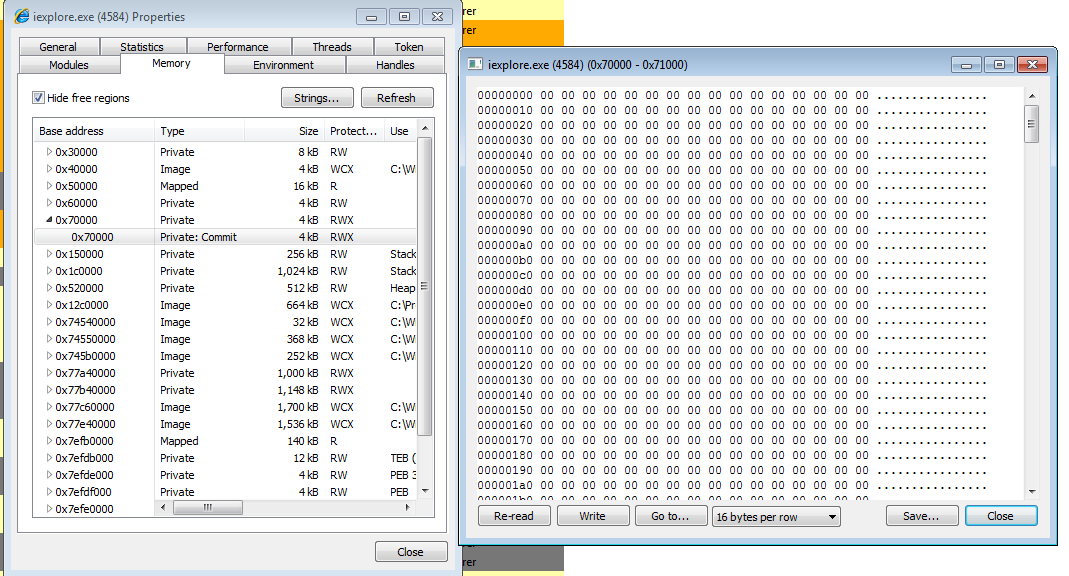The height and width of the screenshot is (576, 1069).
Task: Switch to the Performance tab
Action: [237, 46]
